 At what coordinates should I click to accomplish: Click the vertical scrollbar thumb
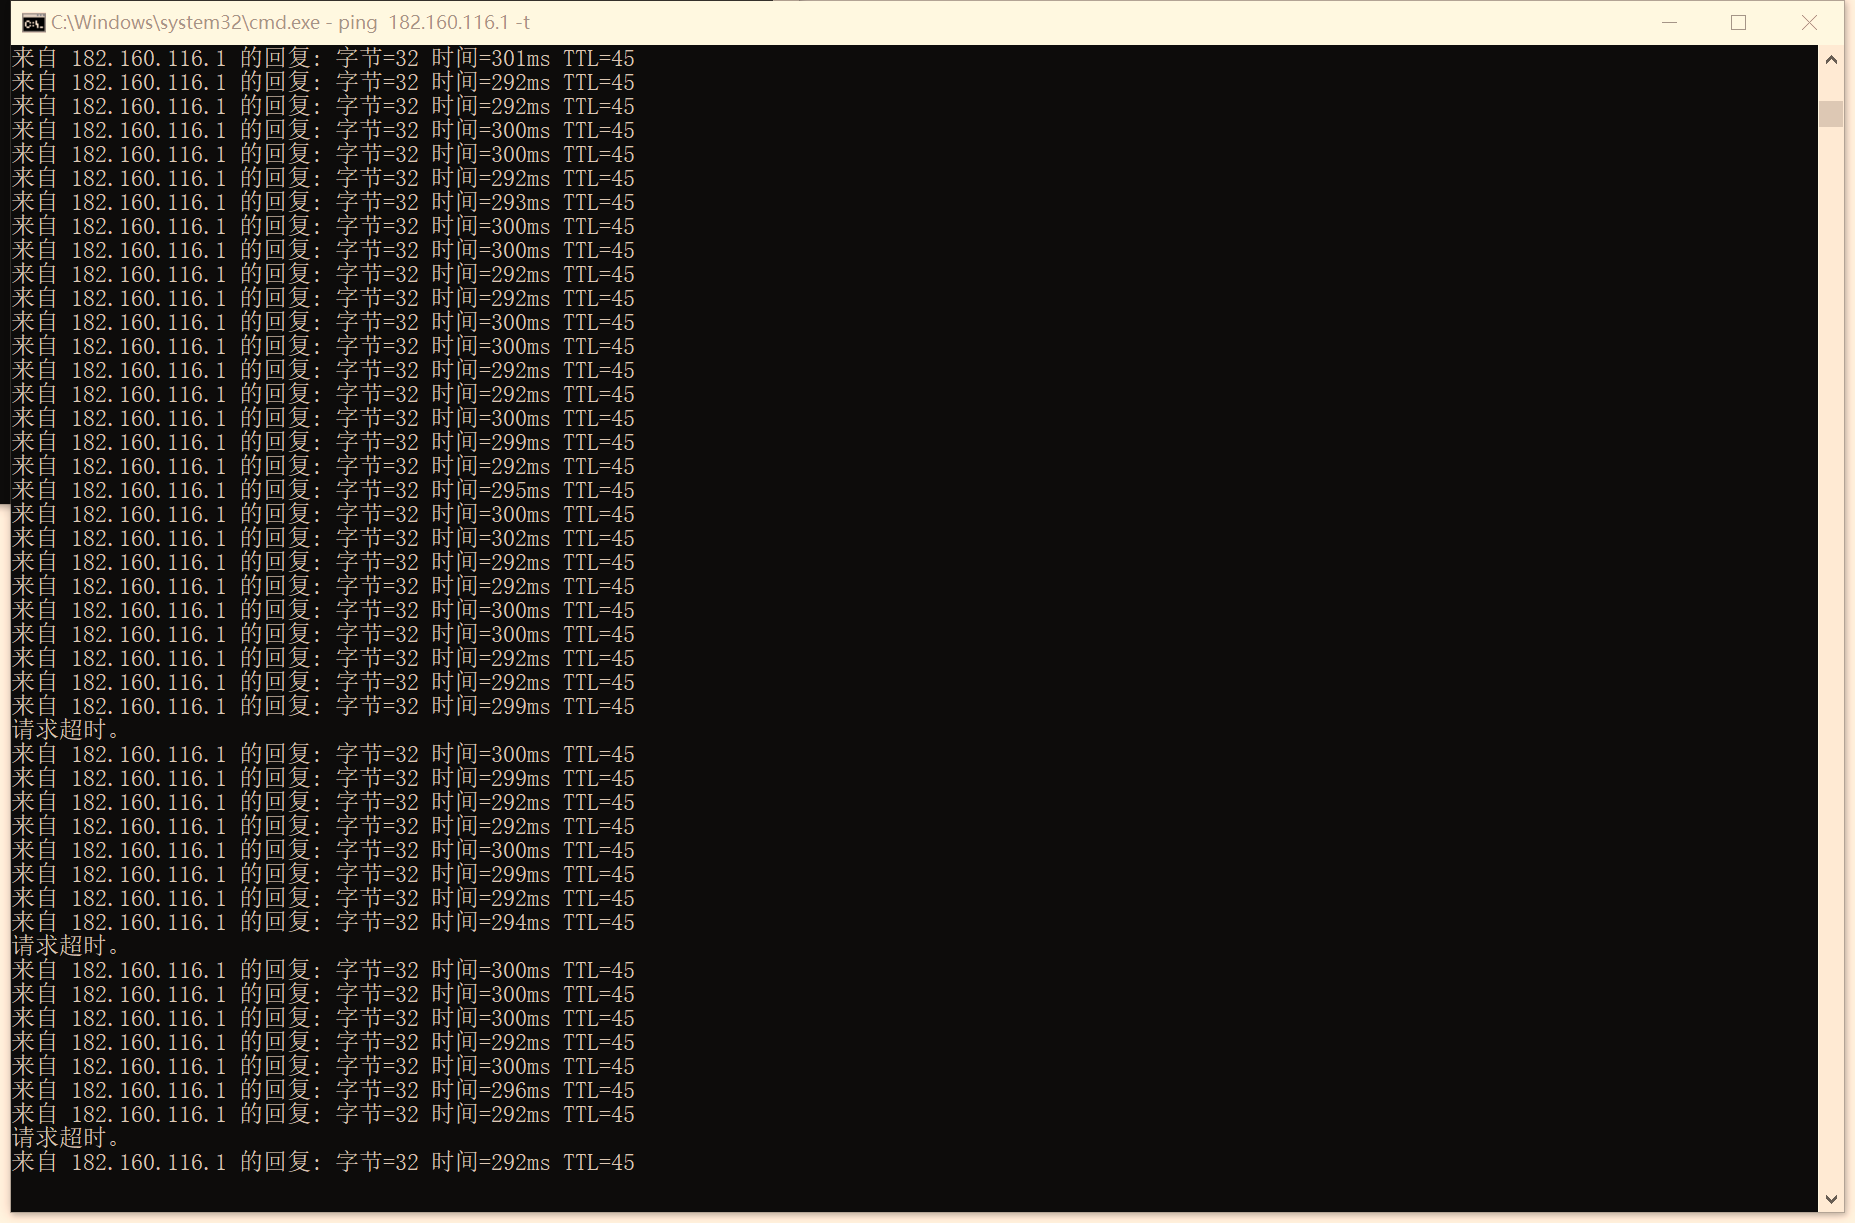coord(1831,114)
